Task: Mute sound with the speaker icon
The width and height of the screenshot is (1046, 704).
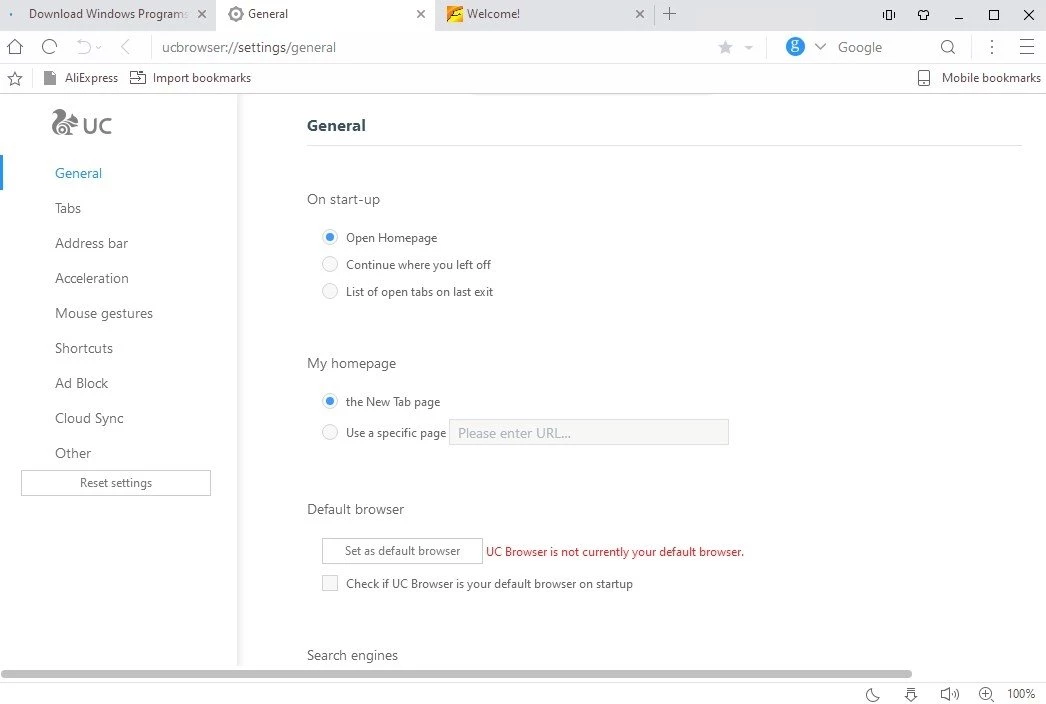Action: pyautogui.click(x=949, y=694)
